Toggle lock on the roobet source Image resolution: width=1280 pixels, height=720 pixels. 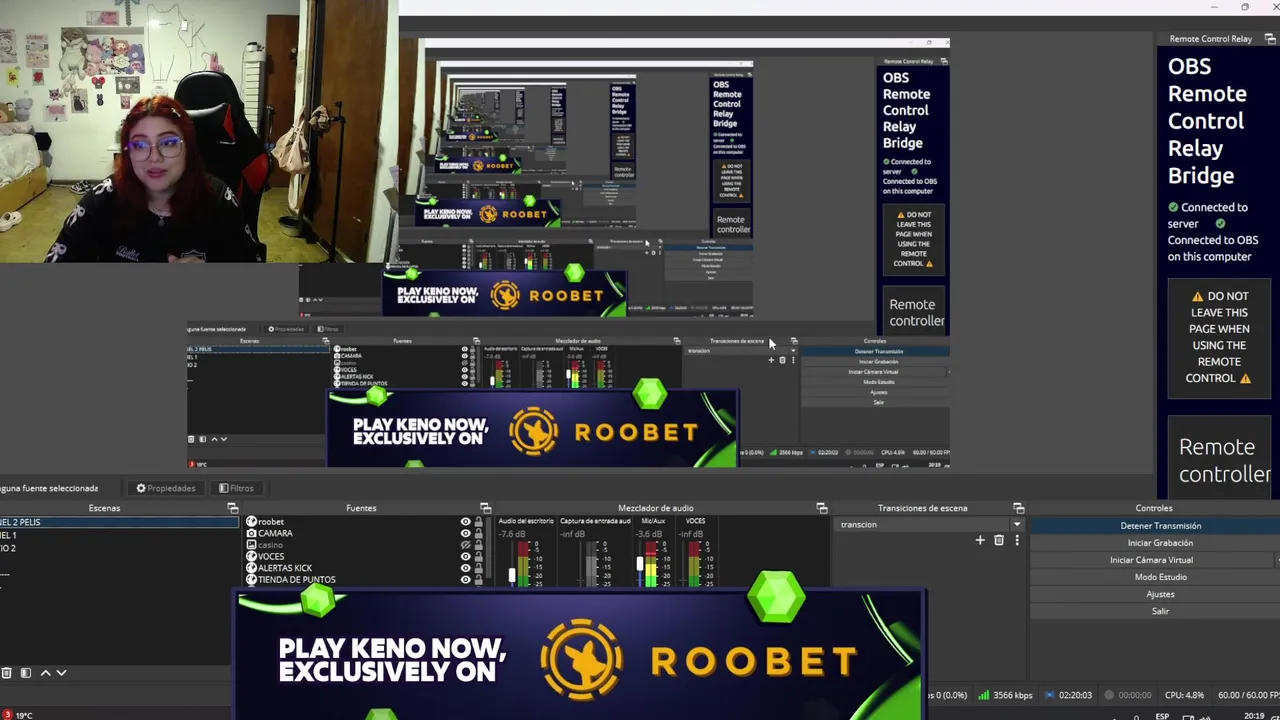pos(478,522)
